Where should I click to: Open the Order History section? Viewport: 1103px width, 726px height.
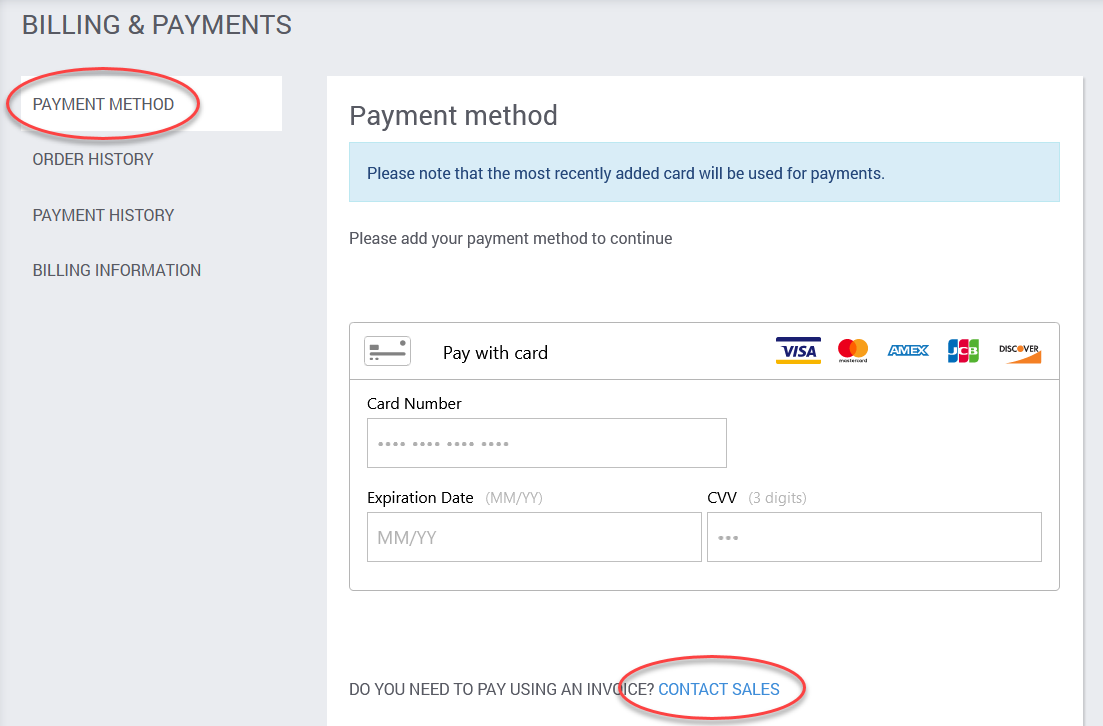[x=93, y=160]
